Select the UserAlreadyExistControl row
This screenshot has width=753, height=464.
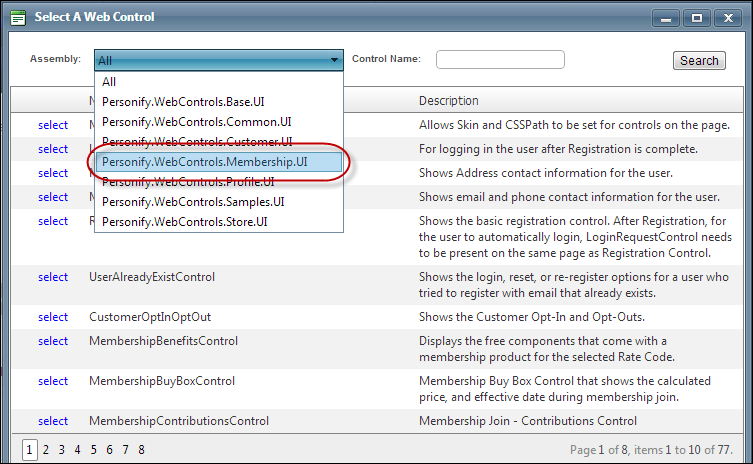pyautogui.click(x=53, y=277)
